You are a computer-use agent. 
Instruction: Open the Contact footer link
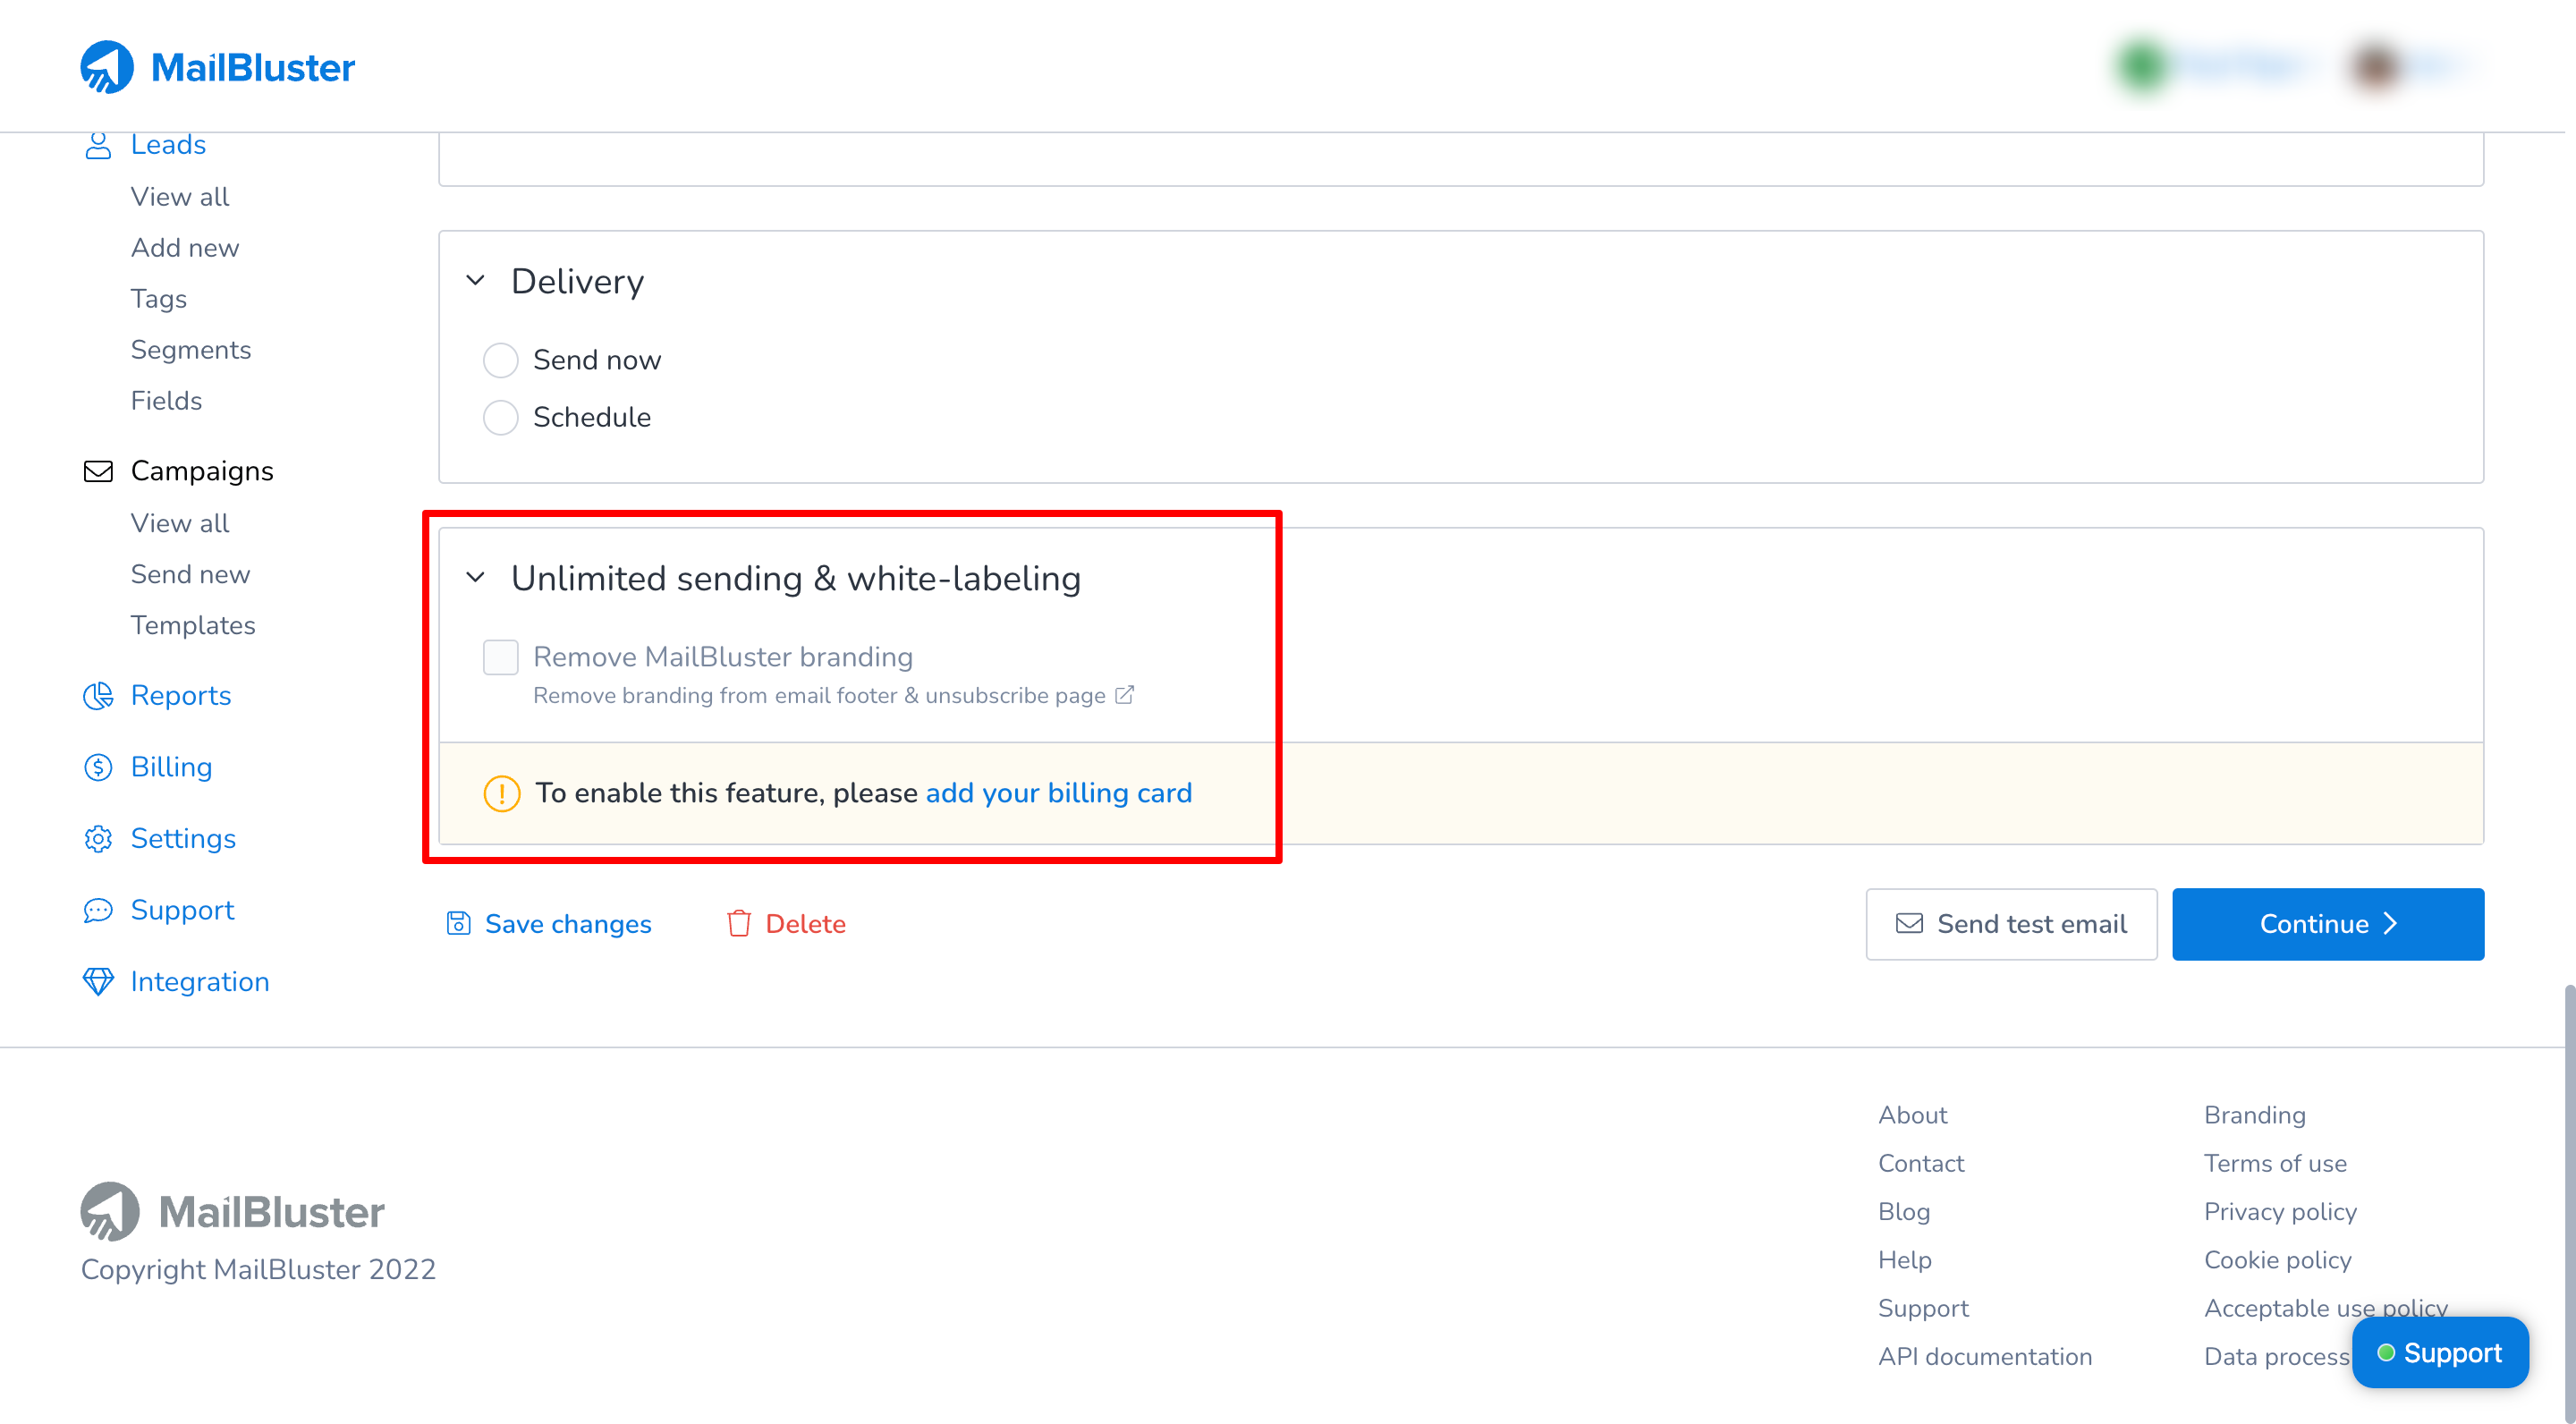coord(1921,1163)
